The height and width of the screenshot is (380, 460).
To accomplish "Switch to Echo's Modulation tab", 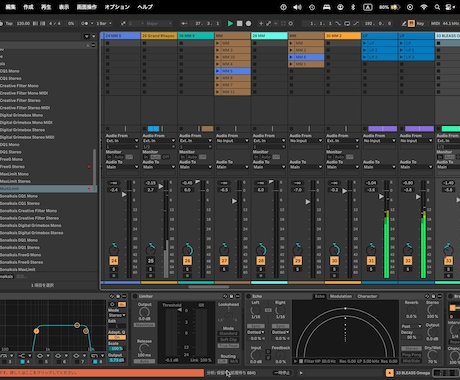I will (341, 296).
